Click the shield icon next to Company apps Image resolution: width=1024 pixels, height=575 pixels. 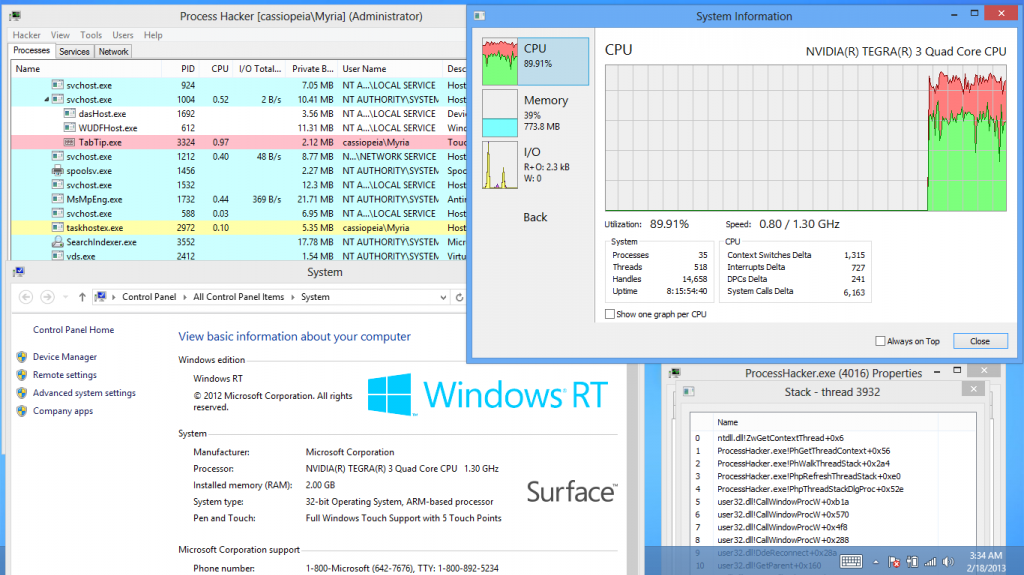(x=22, y=411)
